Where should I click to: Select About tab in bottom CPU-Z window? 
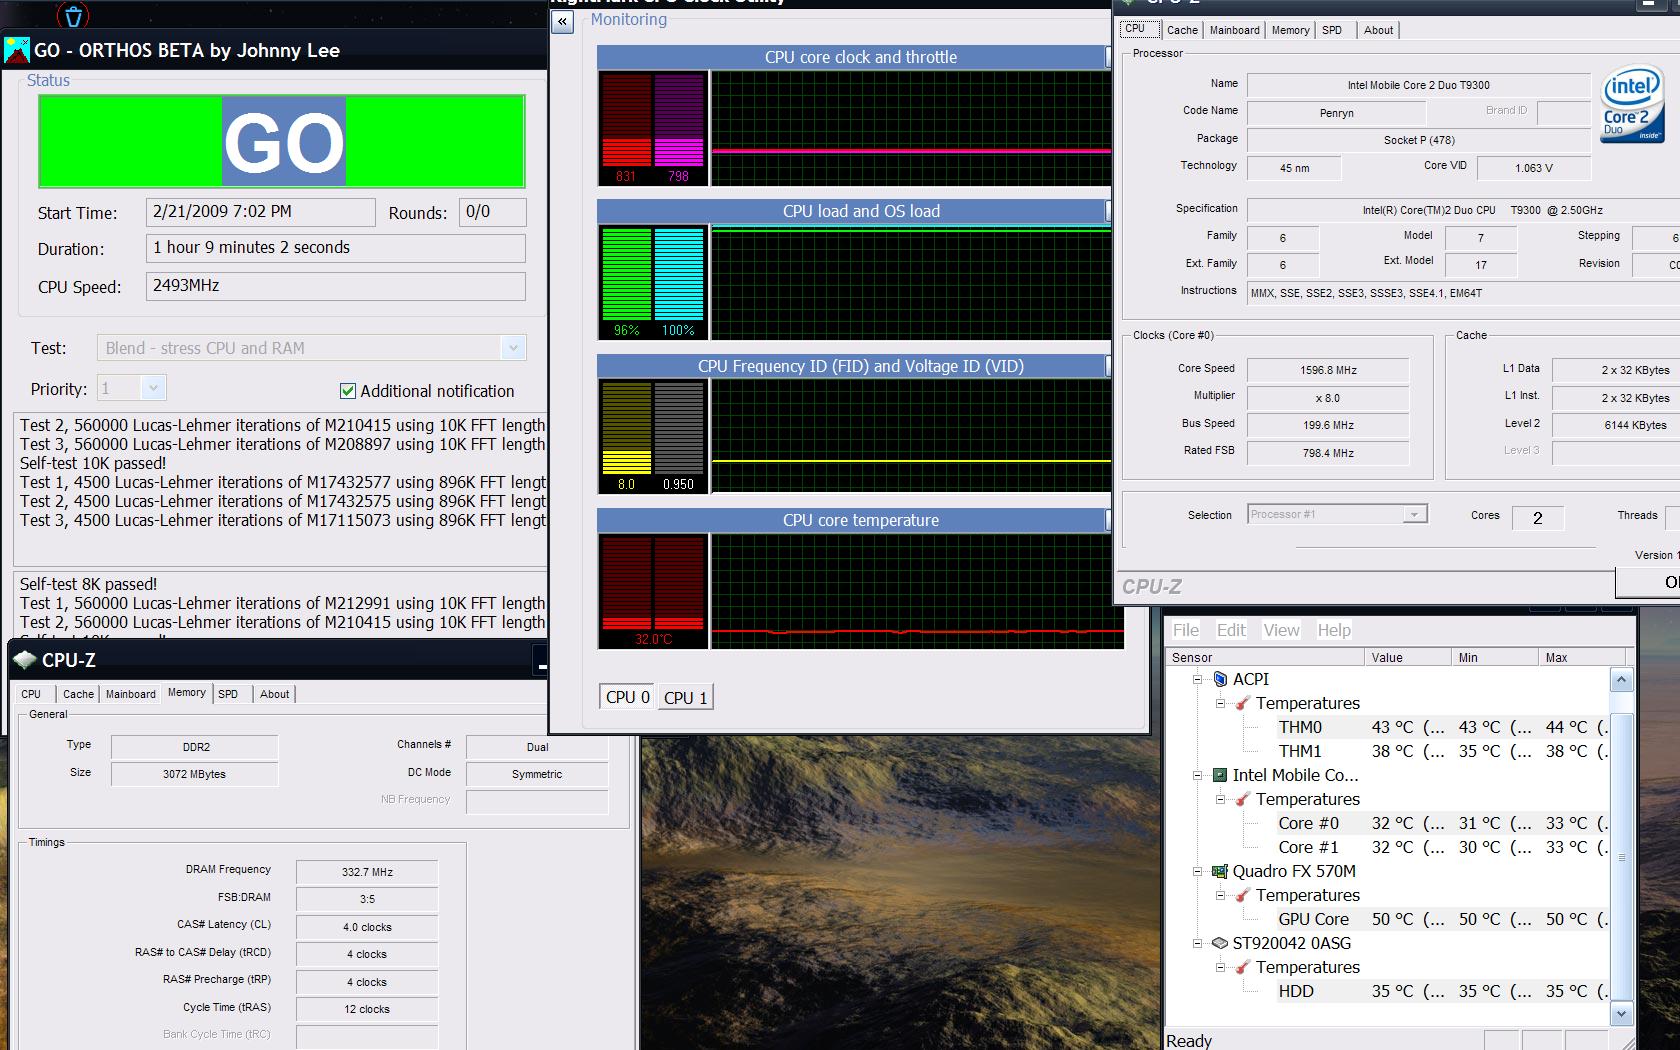pos(275,694)
